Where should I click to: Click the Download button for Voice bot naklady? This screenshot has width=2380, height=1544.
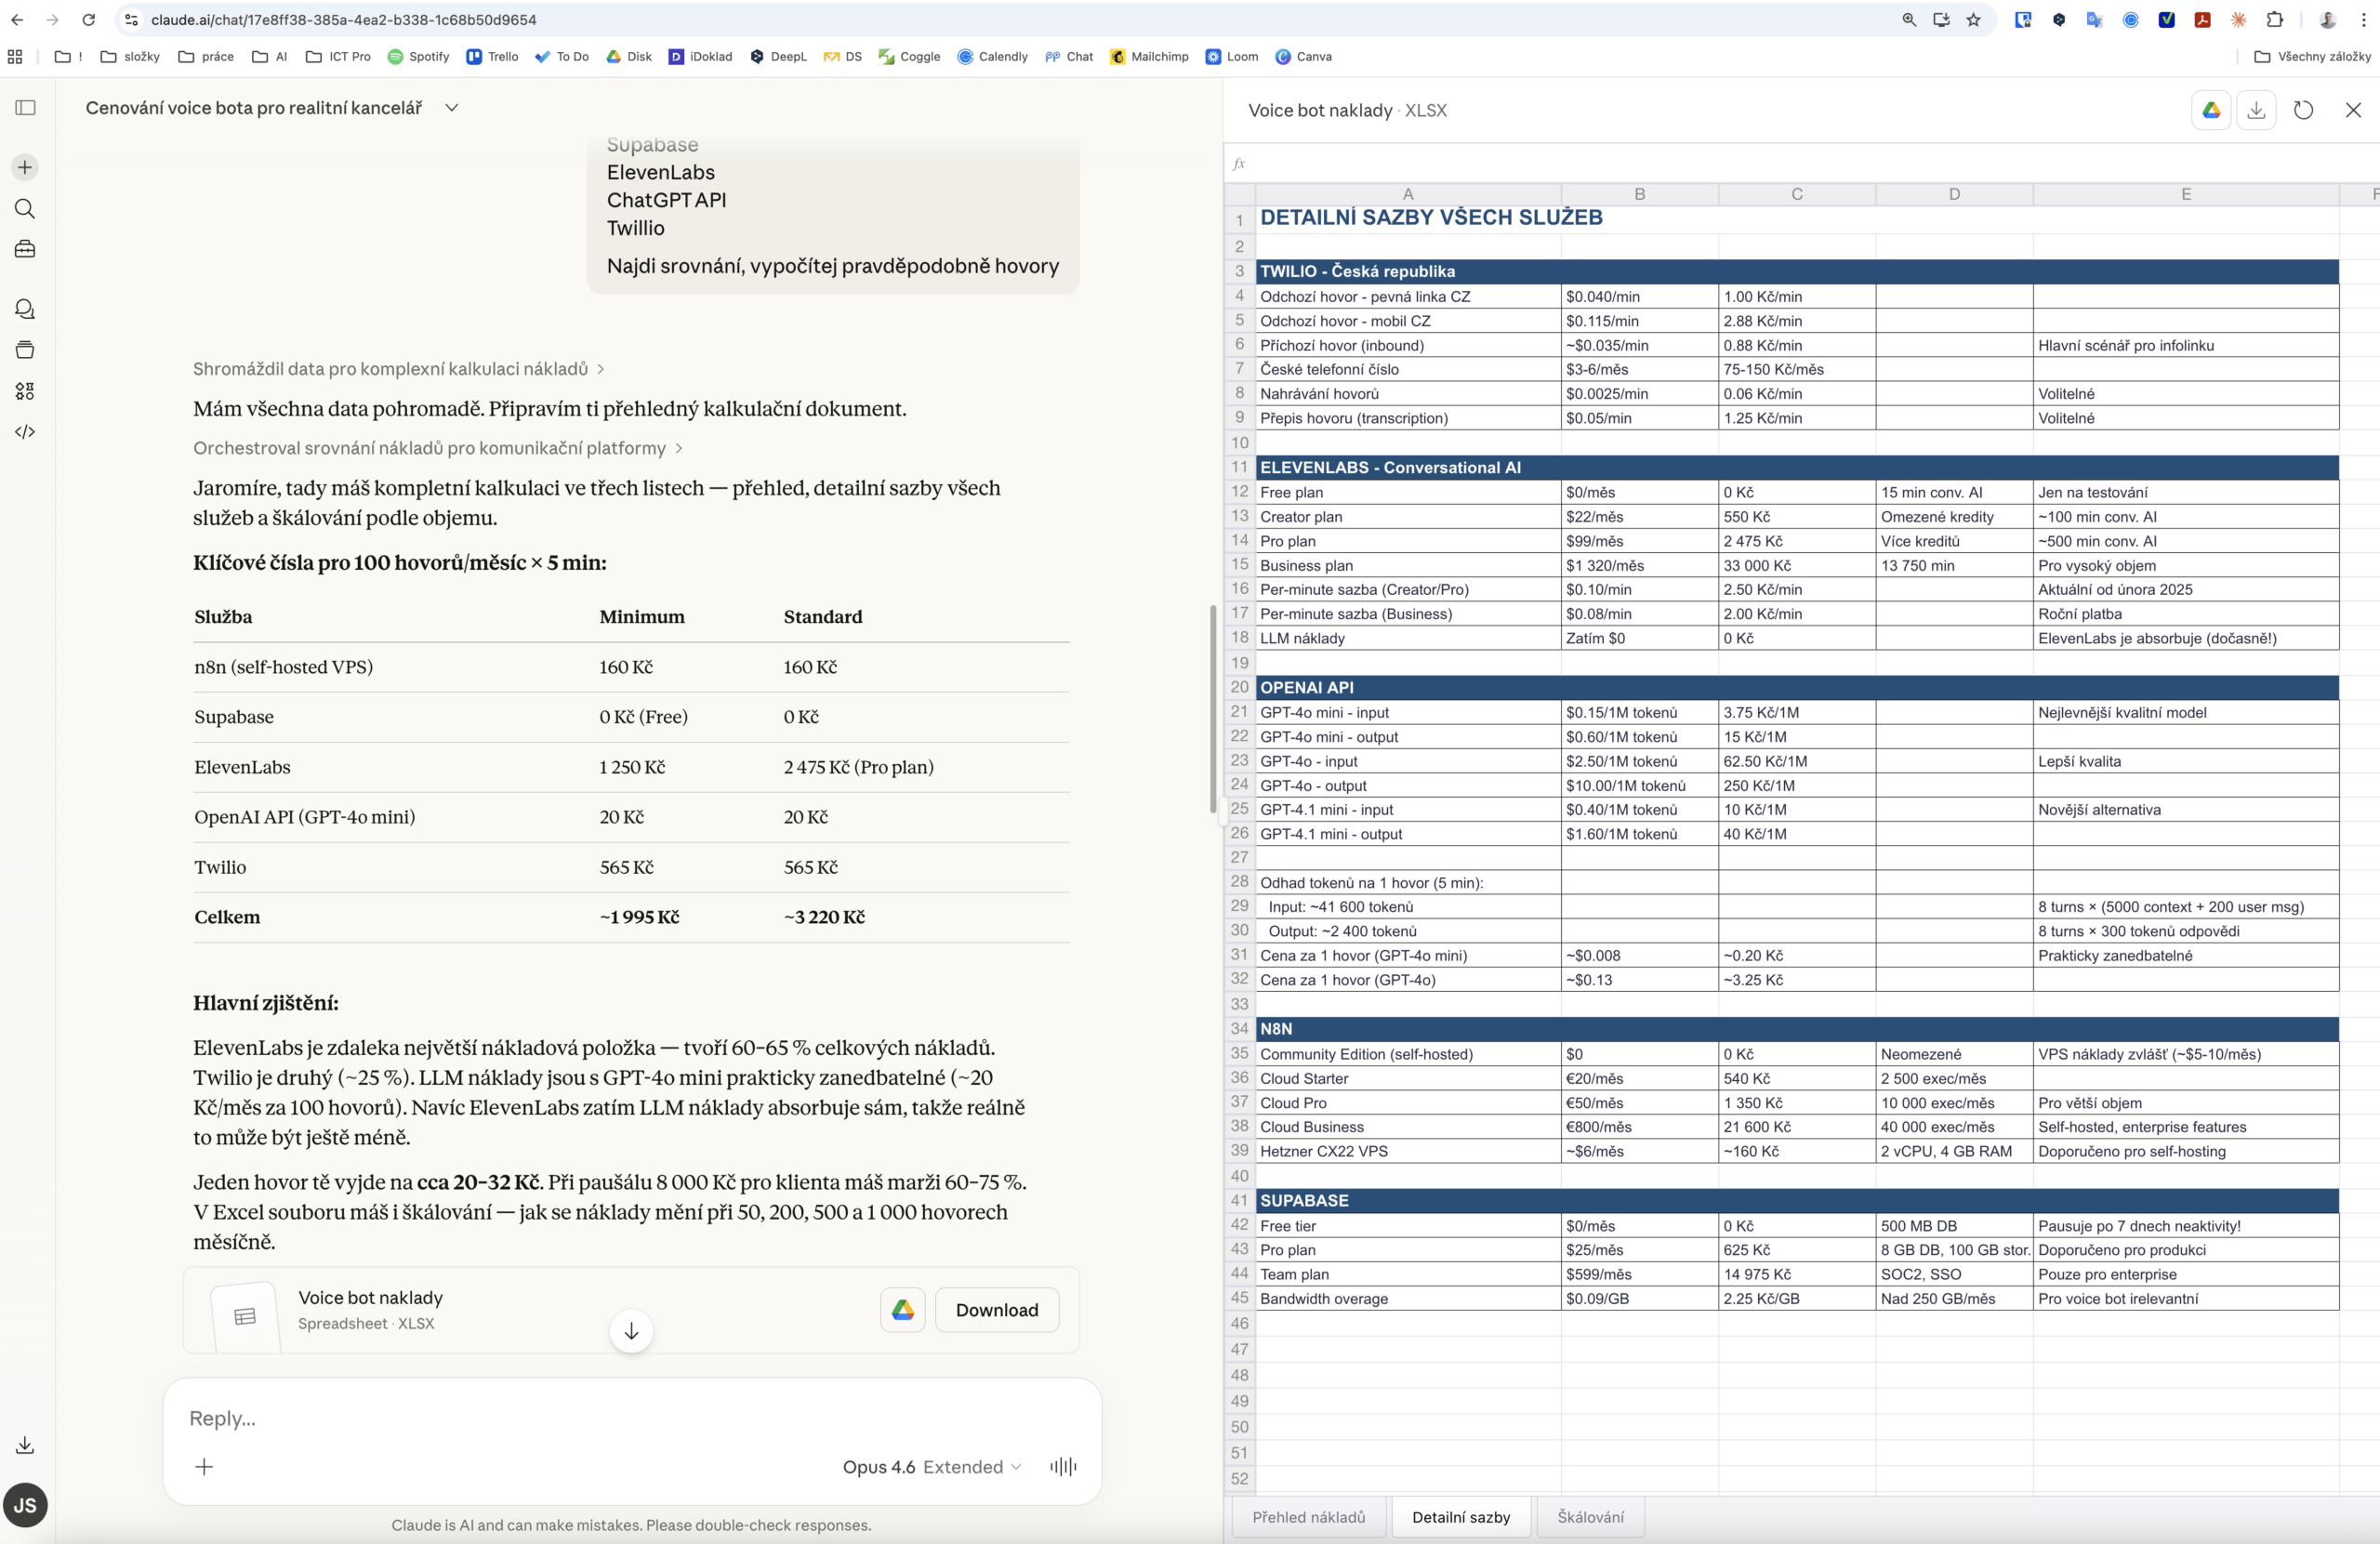tap(996, 1310)
